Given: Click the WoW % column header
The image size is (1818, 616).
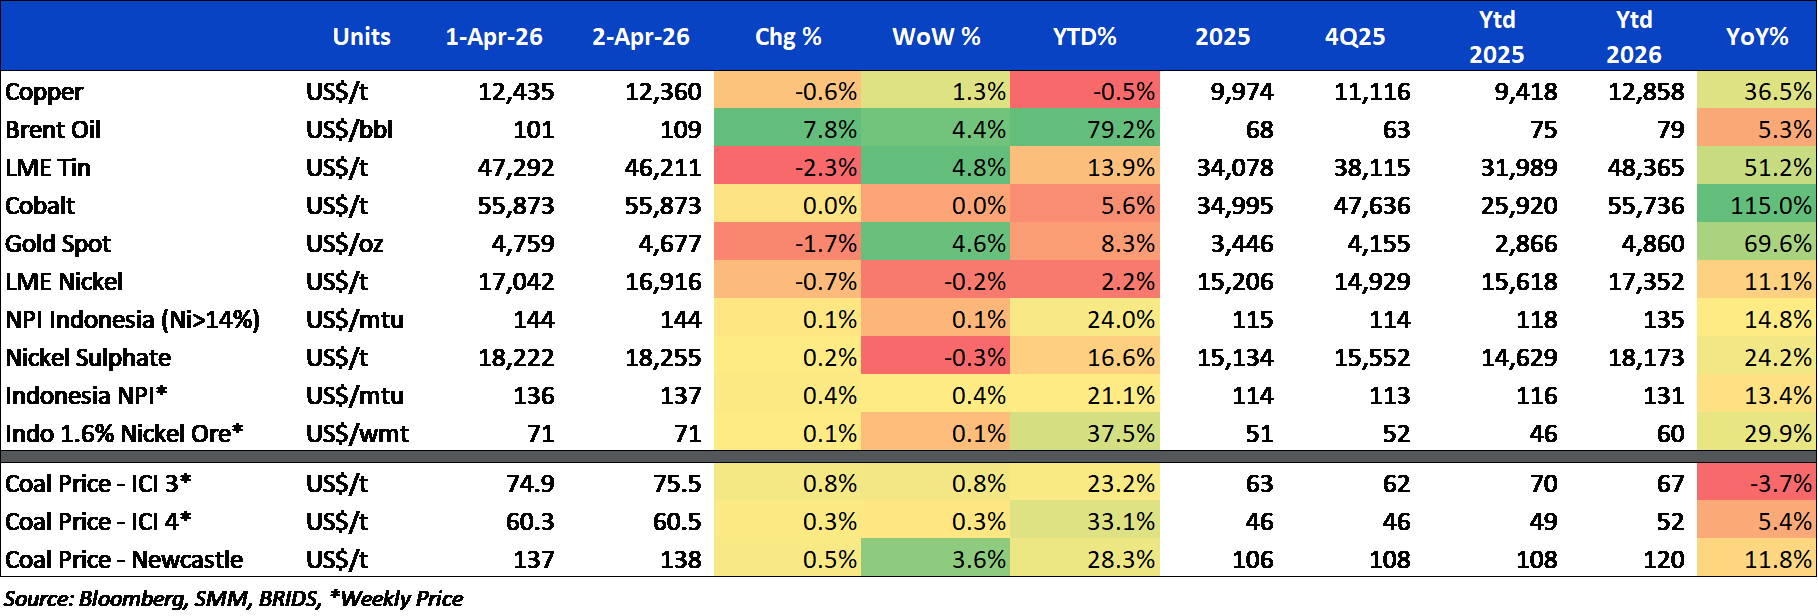Looking at the screenshot, I should point(936,37).
